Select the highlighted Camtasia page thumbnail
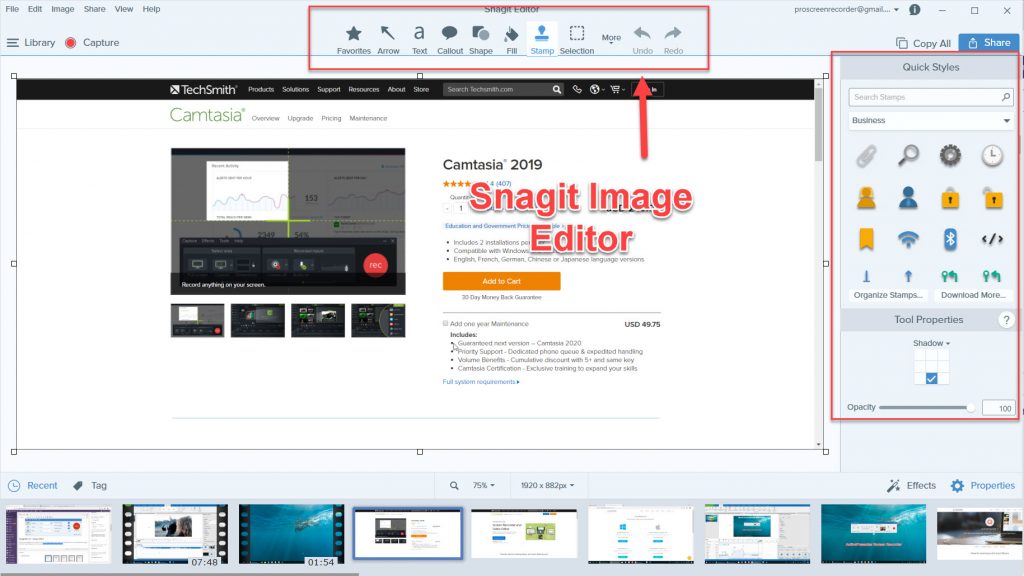 pos(408,534)
